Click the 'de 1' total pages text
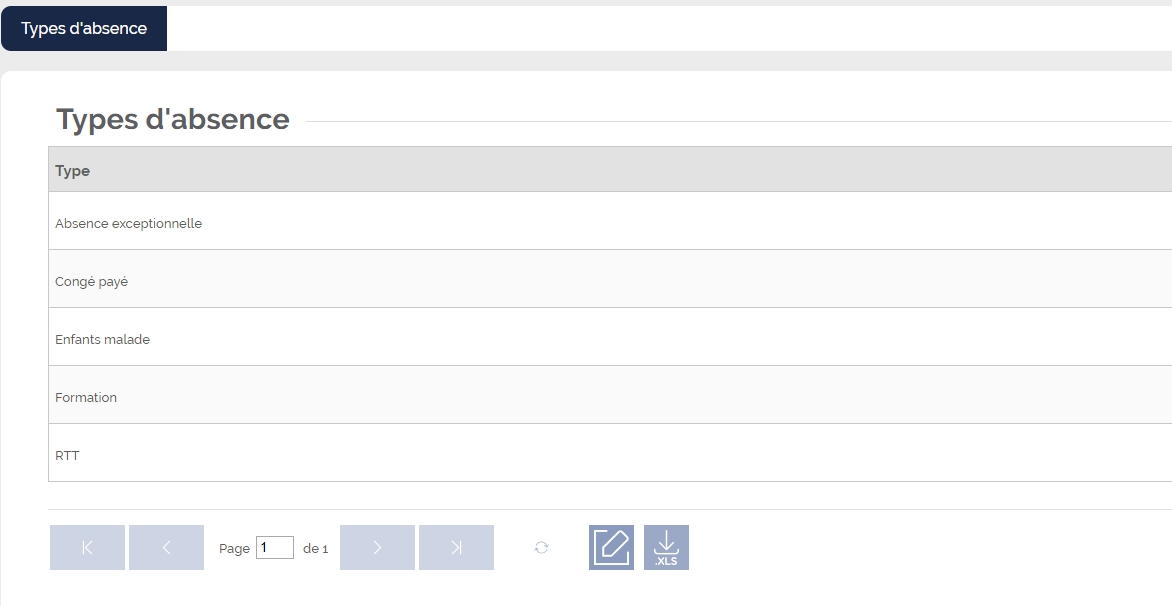Image resolution: width=1172 pixels, height=606 pixels. [x=315, y=548]
